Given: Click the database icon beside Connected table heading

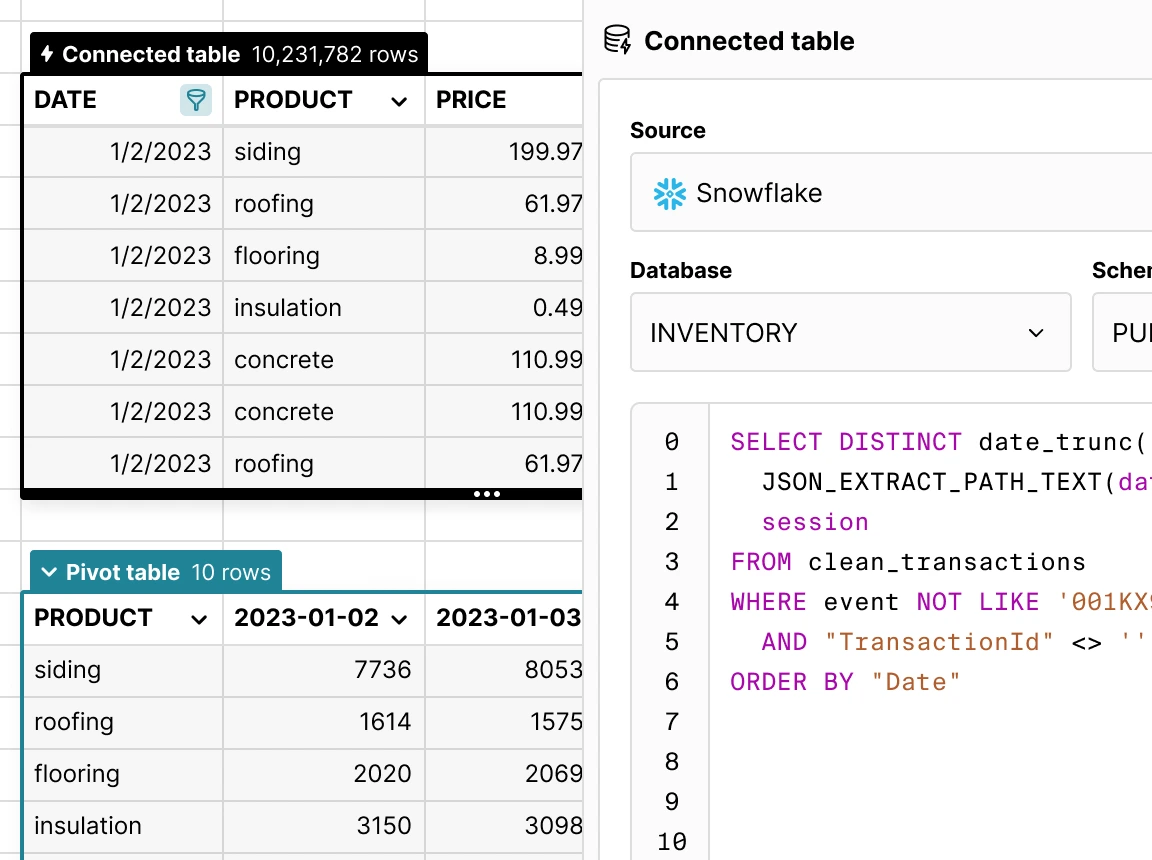Looking at the screenshot, I should [x=618, y=41].
